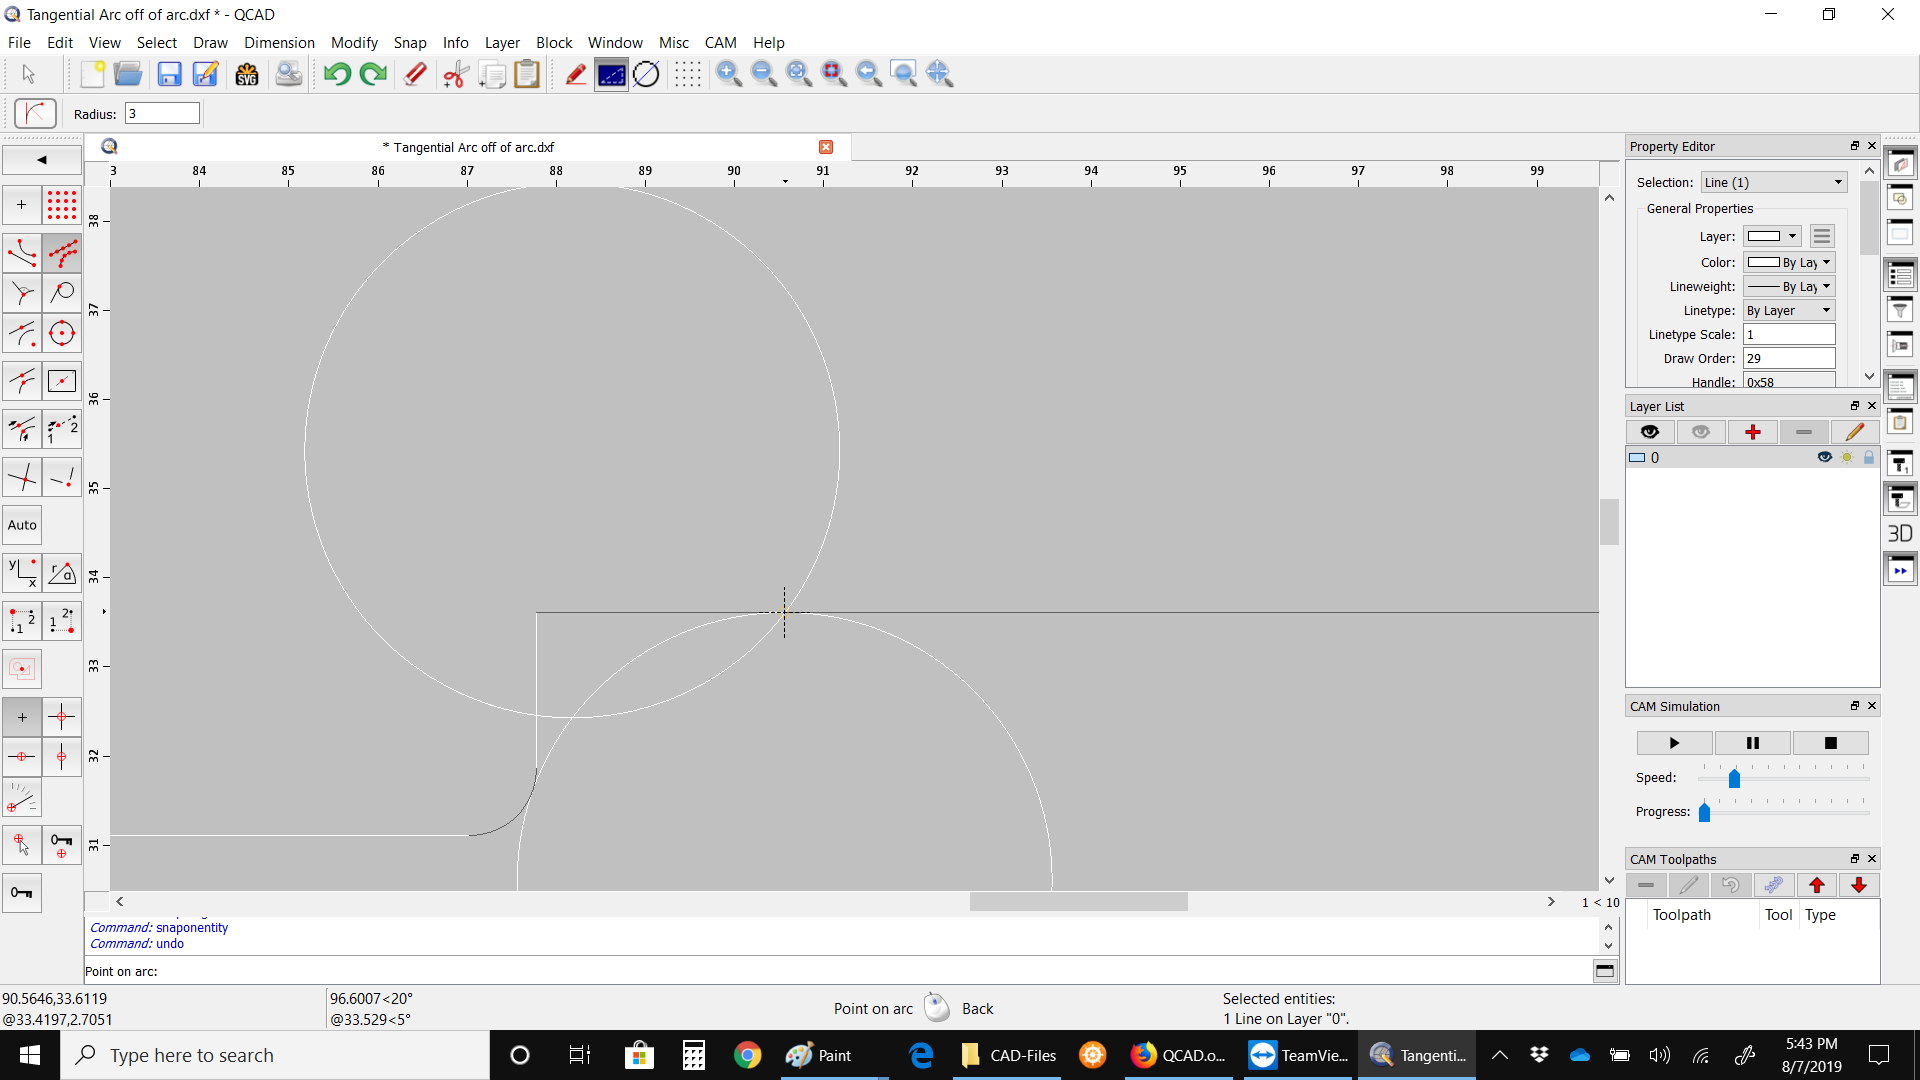Click the Save floppy disk icon
1920x1080 pixels.
pyautogui.click(x=169, y=74)
